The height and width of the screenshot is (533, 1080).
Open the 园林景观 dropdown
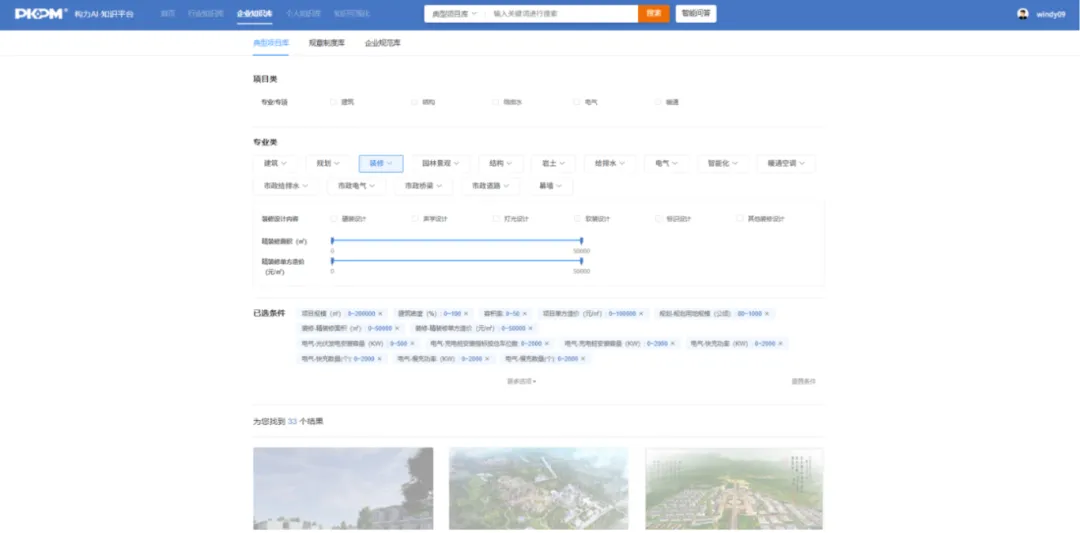pyautogui.click(x=441, y=163)
